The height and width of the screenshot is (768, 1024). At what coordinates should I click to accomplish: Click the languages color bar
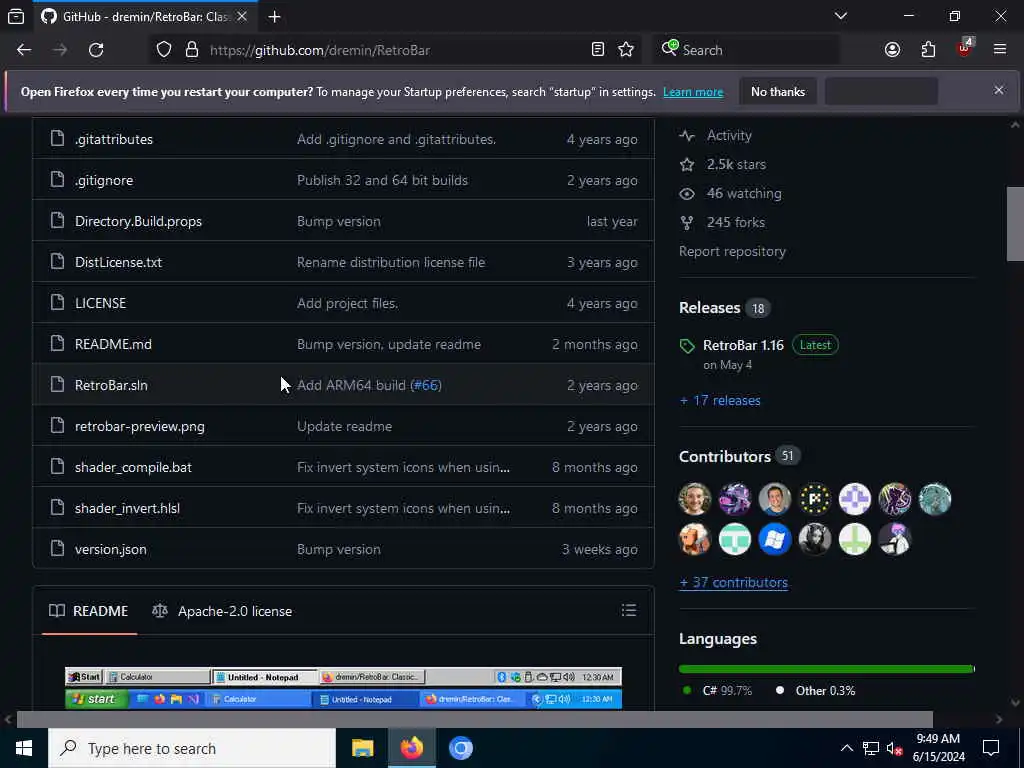pos(827,669)
